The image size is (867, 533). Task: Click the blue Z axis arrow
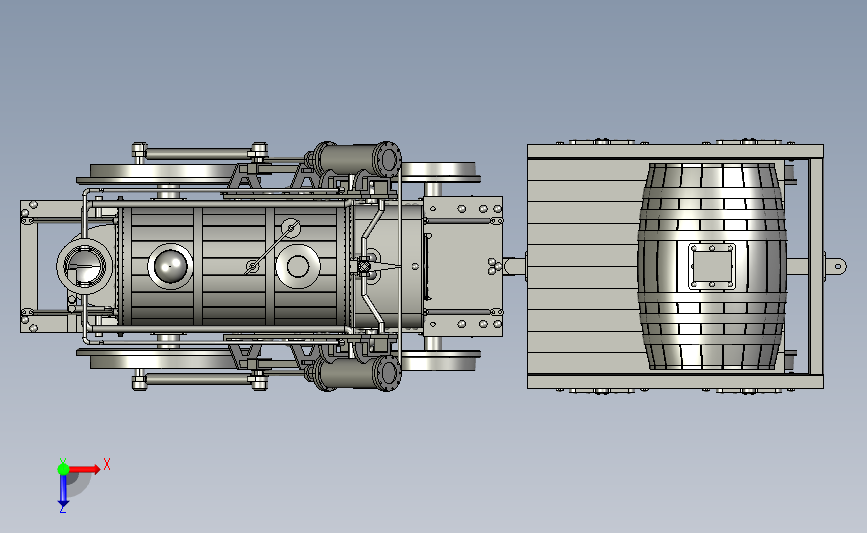tap(63, 491)
